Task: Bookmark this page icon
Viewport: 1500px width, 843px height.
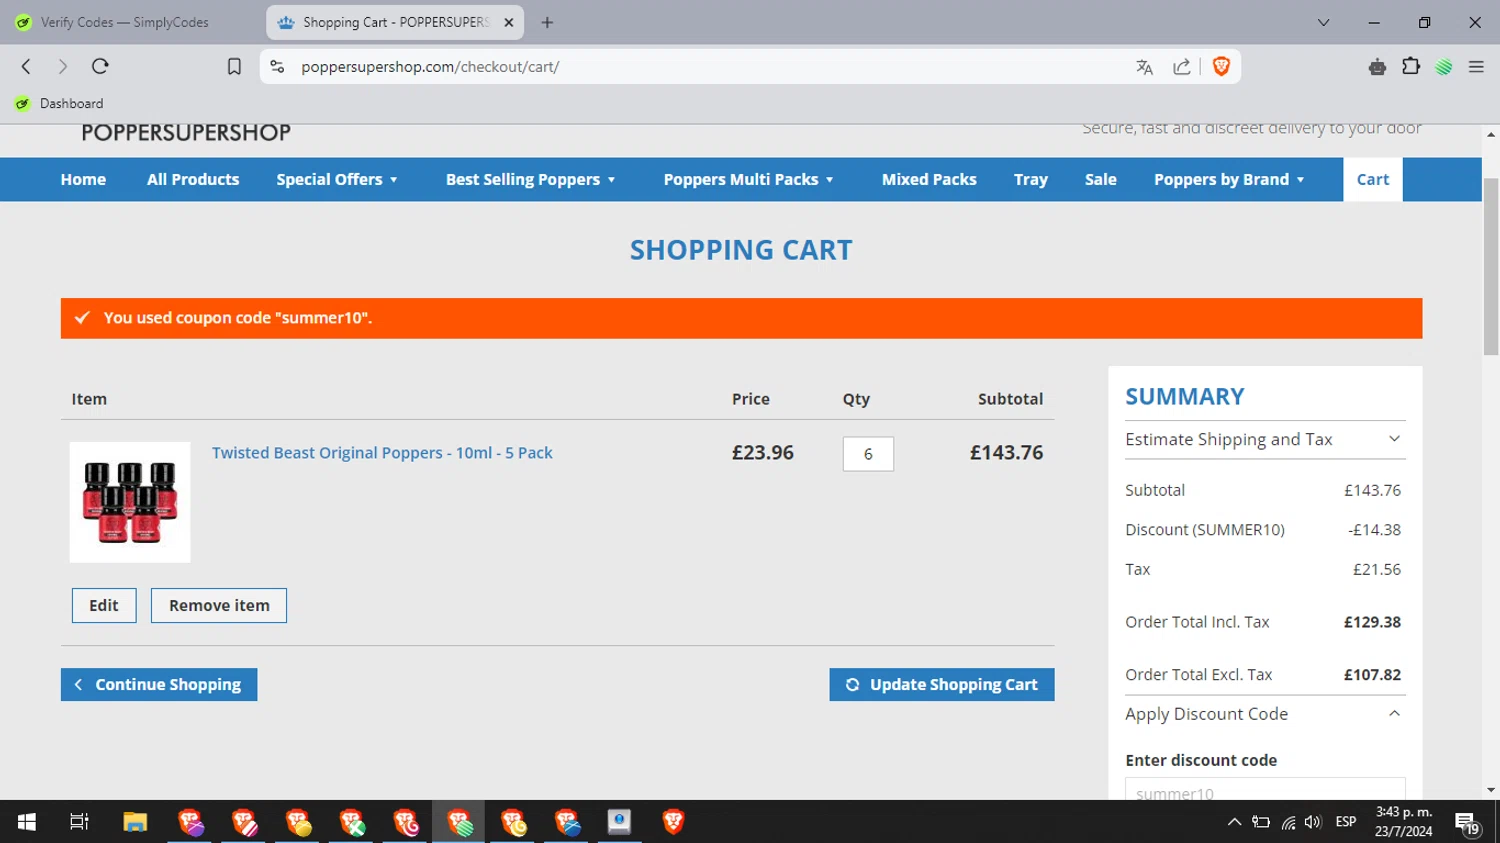Action: 234,67
